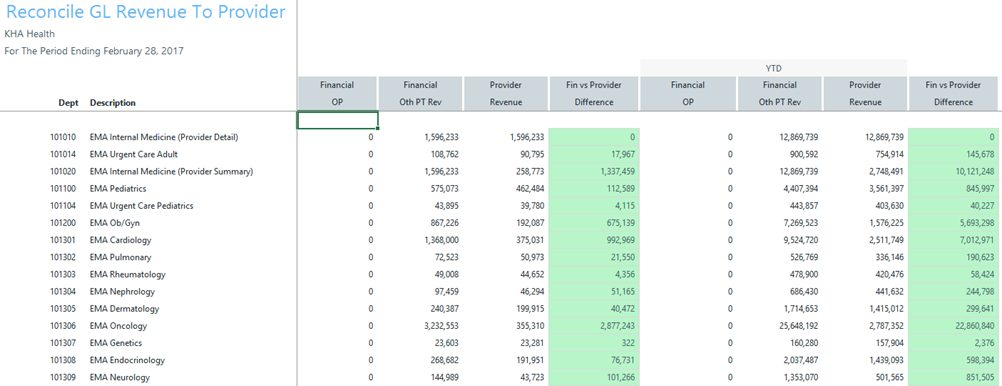This screenshot has width=1002, height=386.
Task: Select EMA Internal Medicine (Provider Detail) description
Action: click(x=164, y=137)
